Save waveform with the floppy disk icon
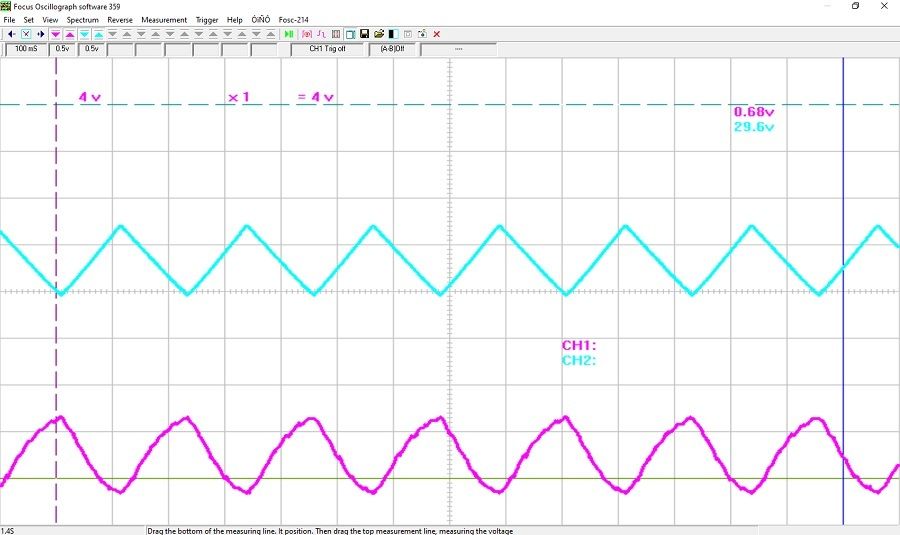900x535 pixels. tap(364, 34)
